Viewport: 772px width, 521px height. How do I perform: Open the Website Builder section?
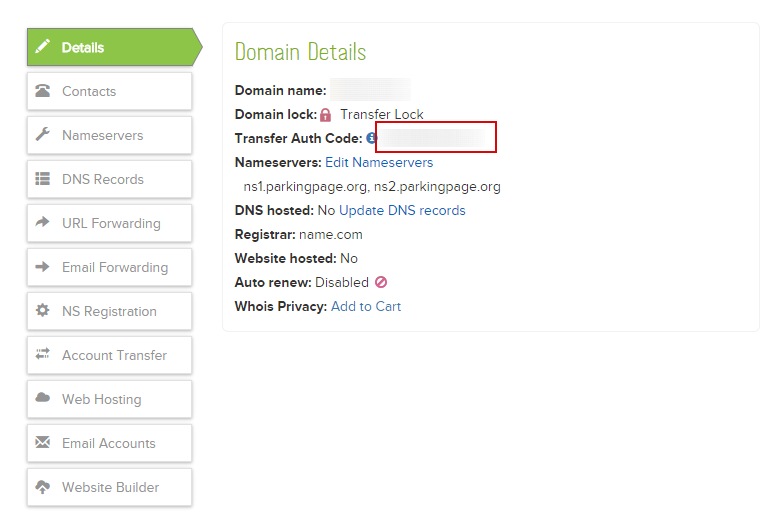click(x=109, y=487)
